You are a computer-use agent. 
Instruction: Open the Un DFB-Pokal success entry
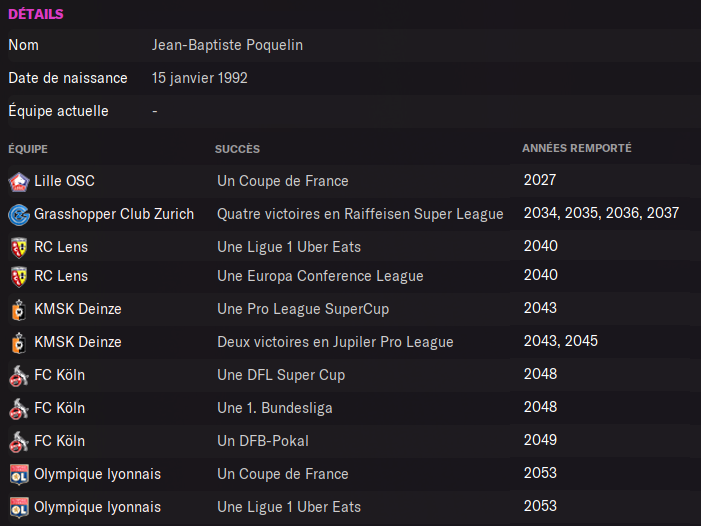(x=263, y=441)
